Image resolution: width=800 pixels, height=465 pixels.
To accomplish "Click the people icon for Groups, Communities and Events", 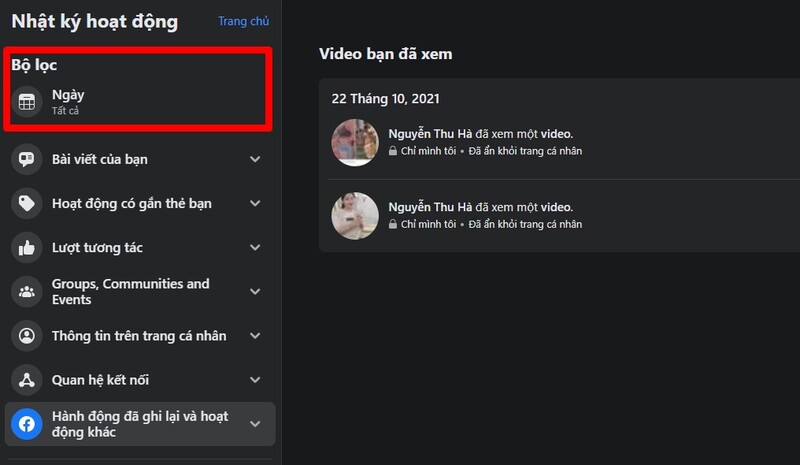I will click(x=27, y=291).
